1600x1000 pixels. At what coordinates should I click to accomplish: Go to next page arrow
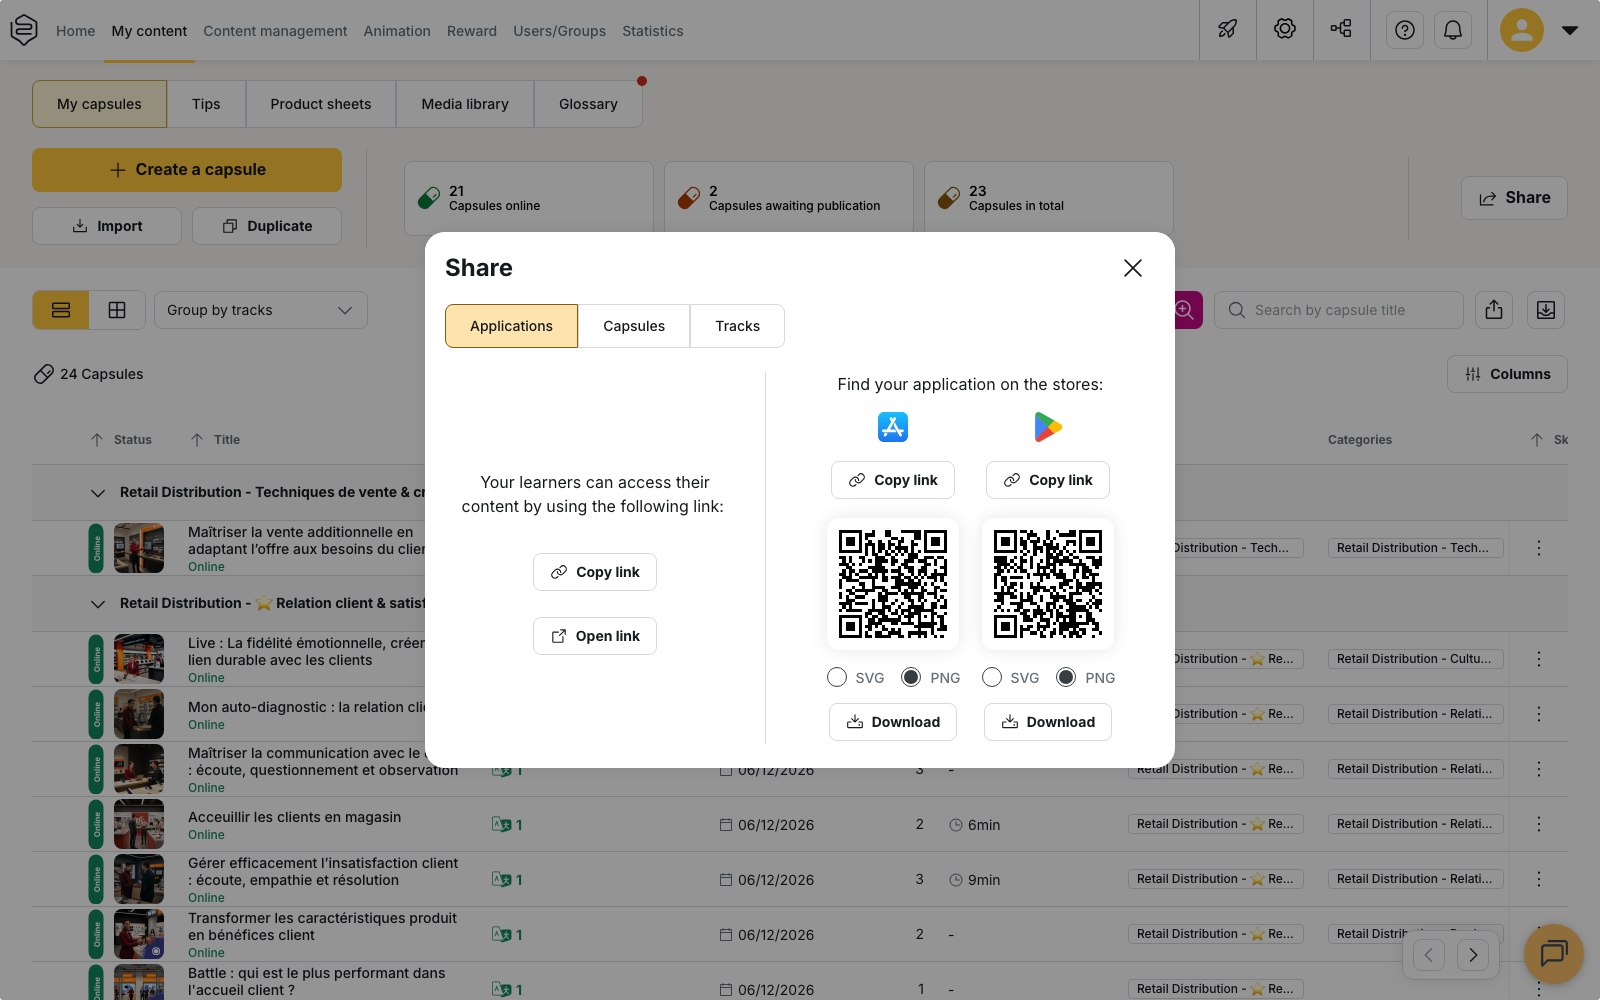(1473, 955)
